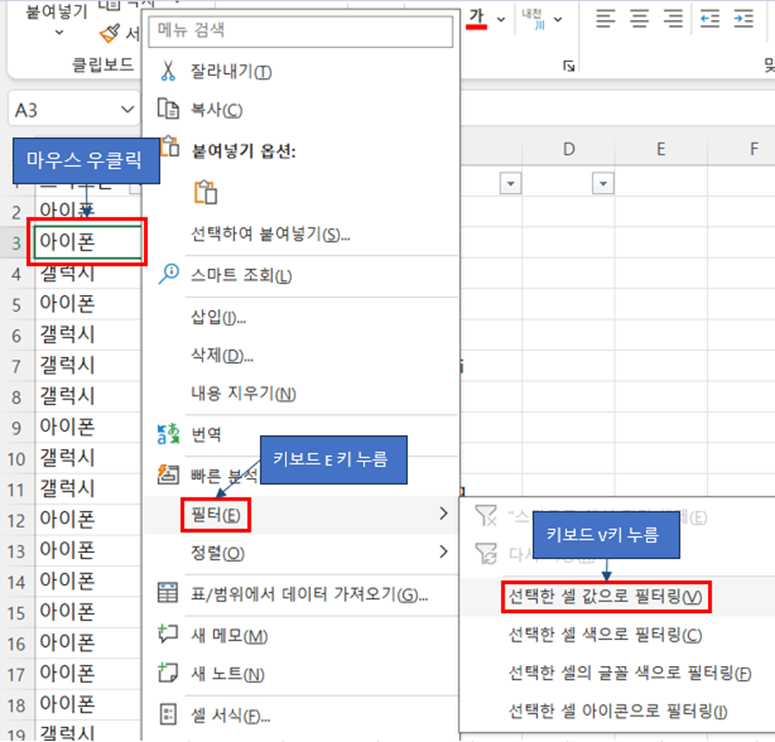Click the paste clipboard icon under Paste Options
Image resolution: width=775 pixels, height=742 pixels.
coord(205,192)
